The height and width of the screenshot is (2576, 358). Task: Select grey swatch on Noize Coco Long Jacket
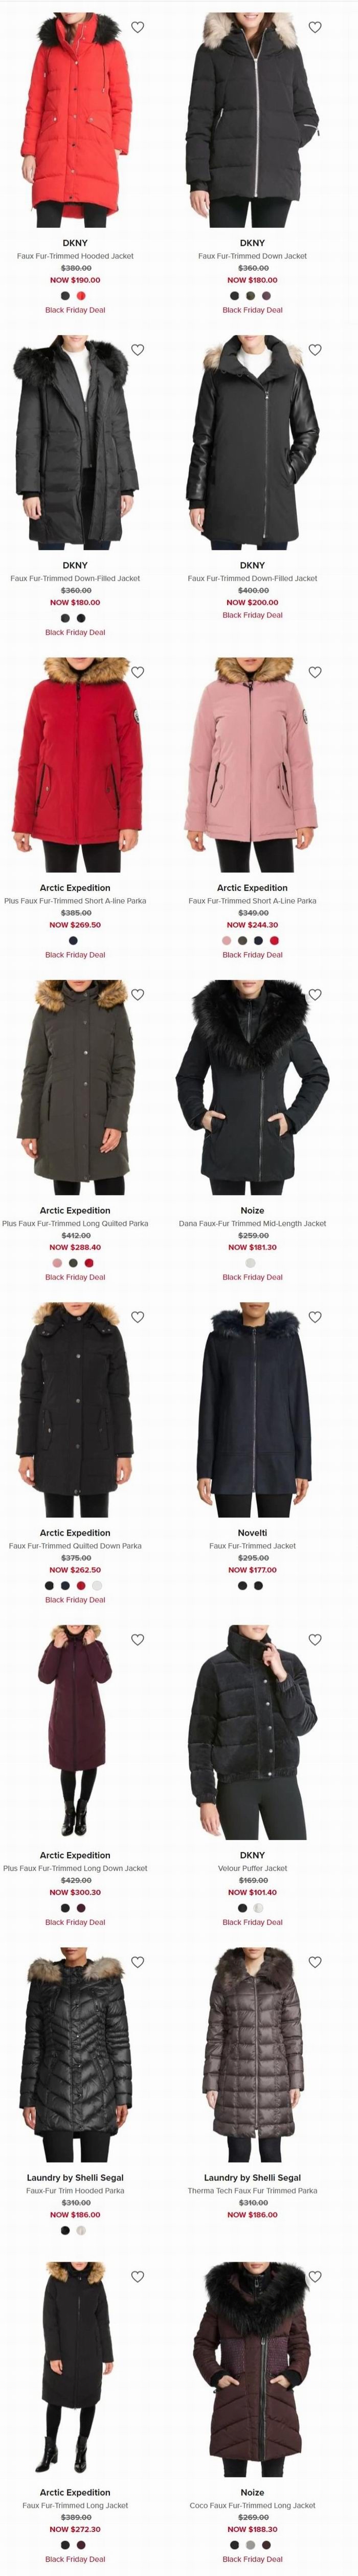pos(250,2544)
